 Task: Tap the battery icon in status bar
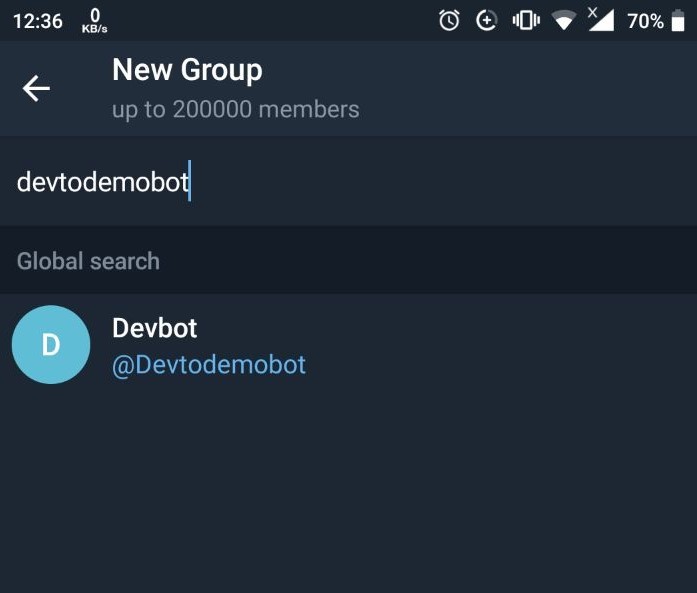[678, 20]
